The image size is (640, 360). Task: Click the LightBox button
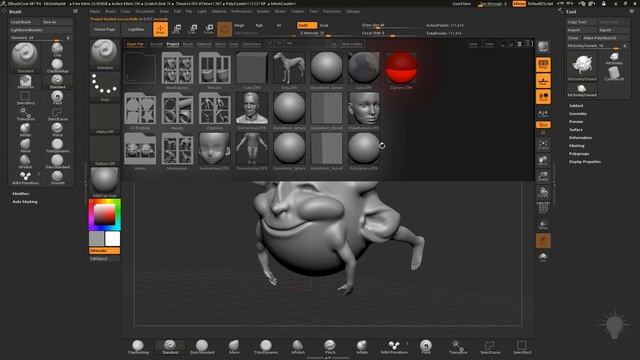[x=136, y=29]
